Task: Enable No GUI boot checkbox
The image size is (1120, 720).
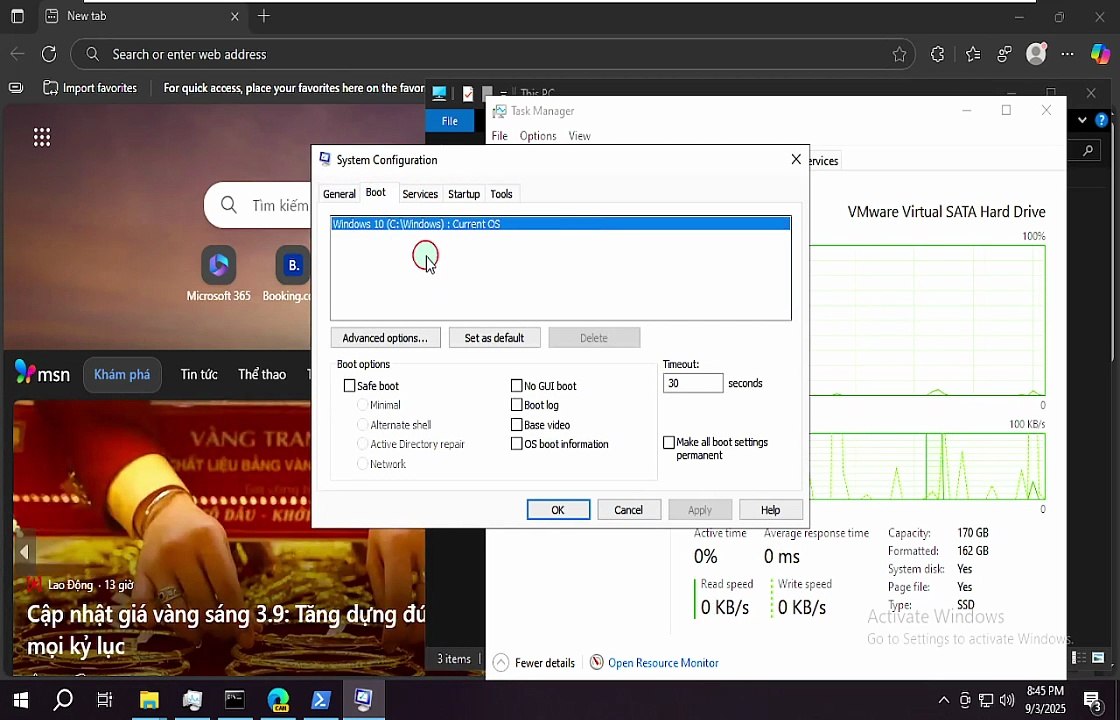Action: coord(516,386)
